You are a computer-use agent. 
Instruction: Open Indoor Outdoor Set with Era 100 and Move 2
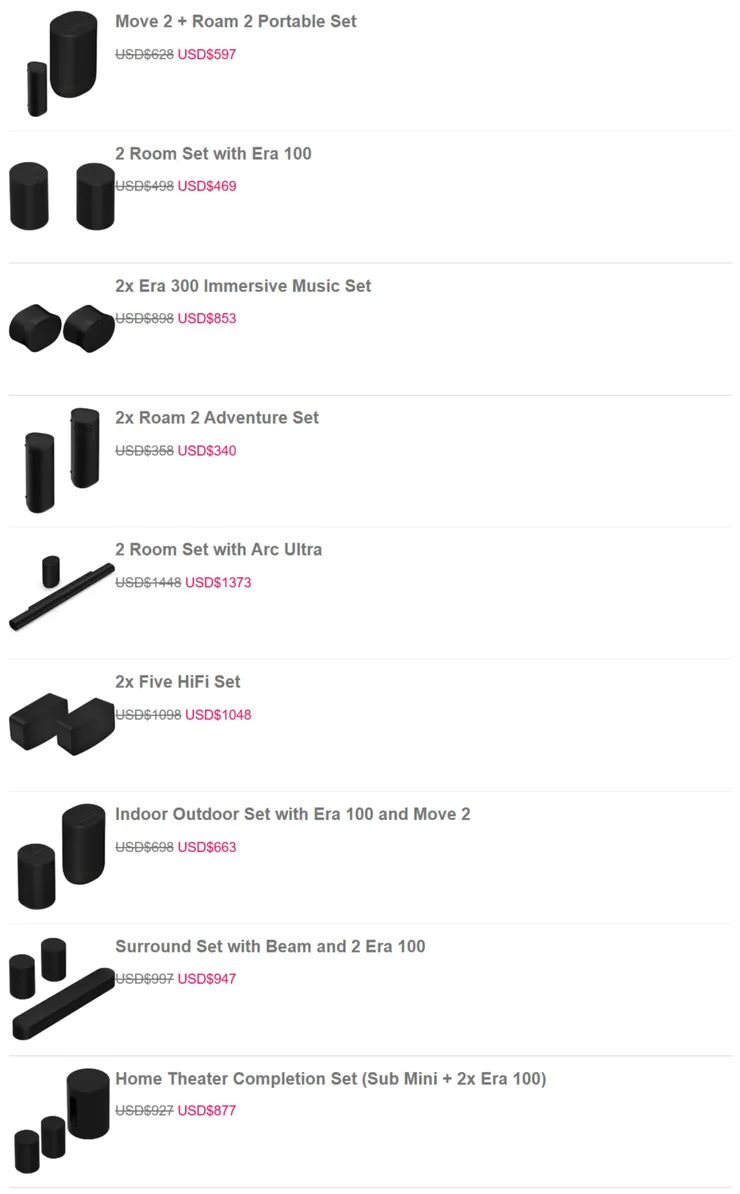[x=292, y=814]
